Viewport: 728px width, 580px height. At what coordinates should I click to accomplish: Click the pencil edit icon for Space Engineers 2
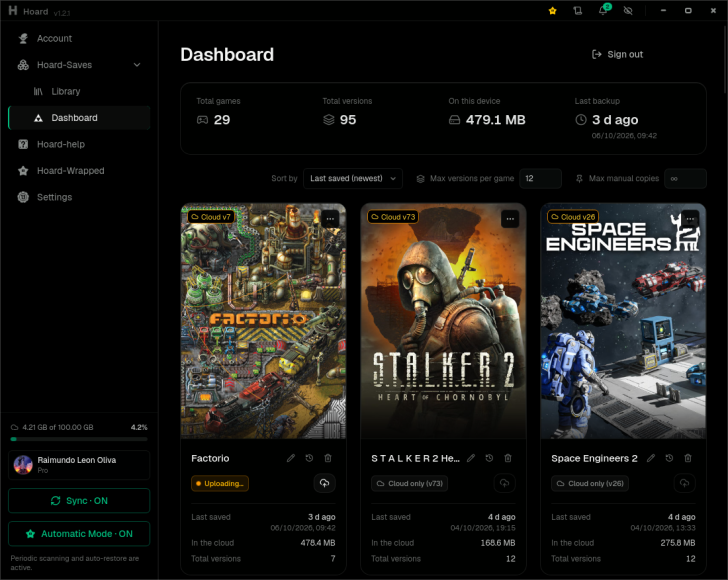coord(651,458)
